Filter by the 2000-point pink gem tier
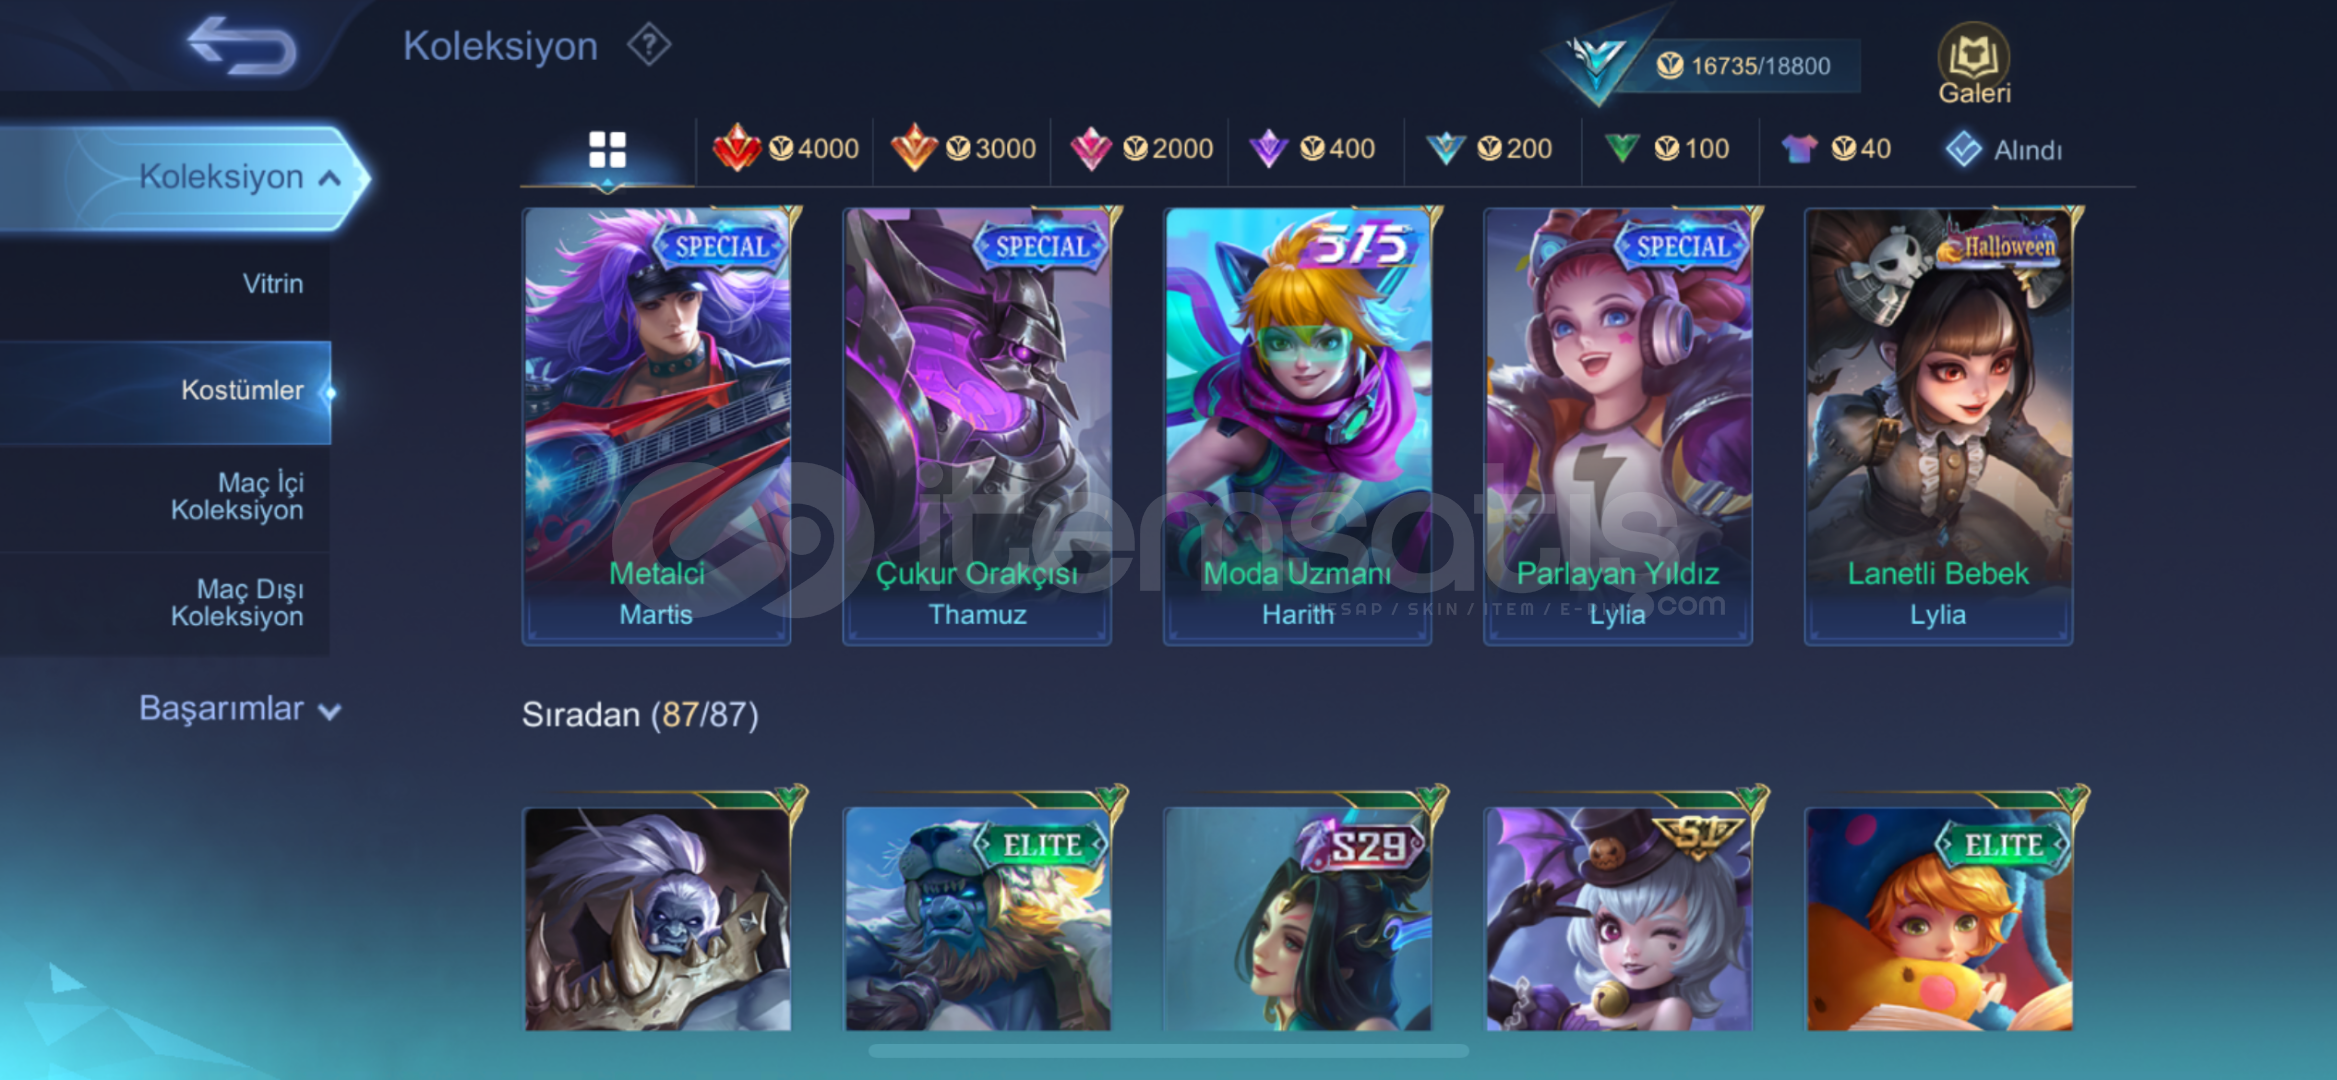2337x1080 pixels. click(1141, 149)
